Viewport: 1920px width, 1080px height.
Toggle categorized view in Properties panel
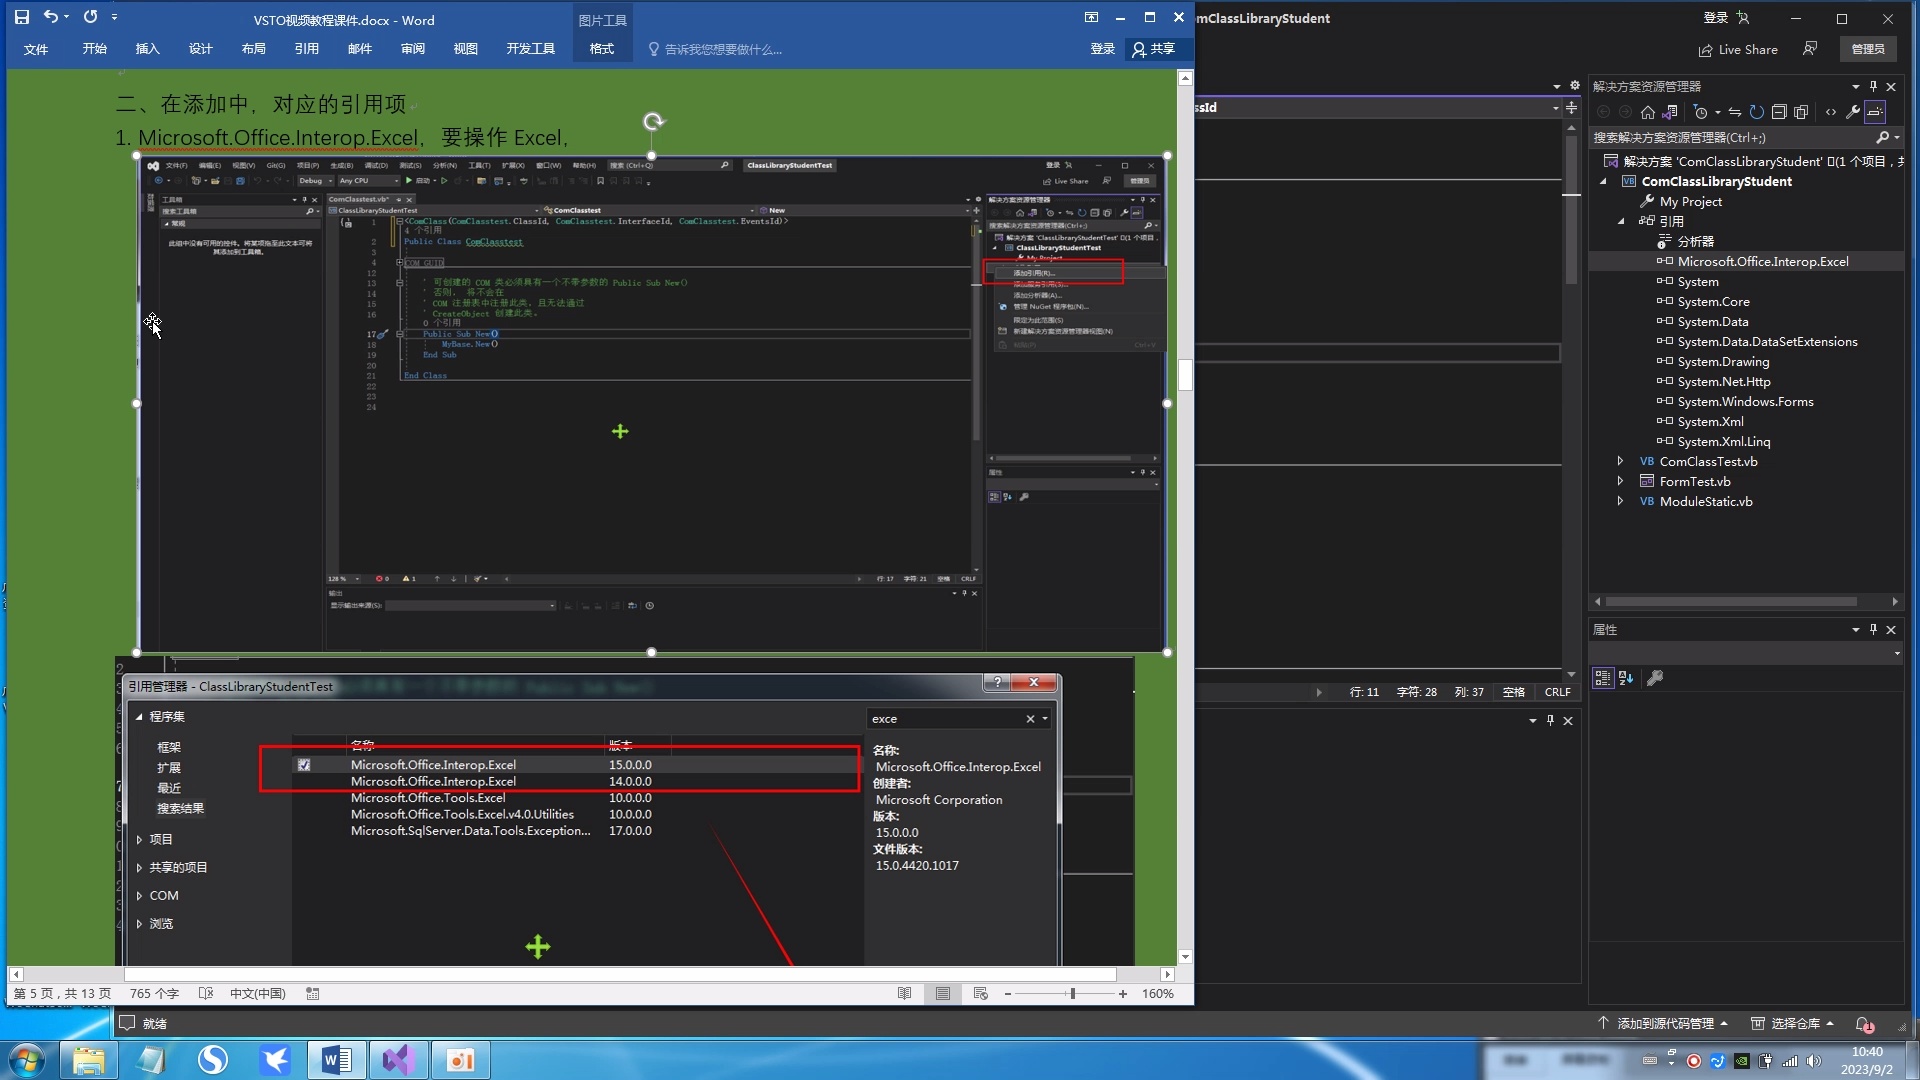pos(1602,678)
